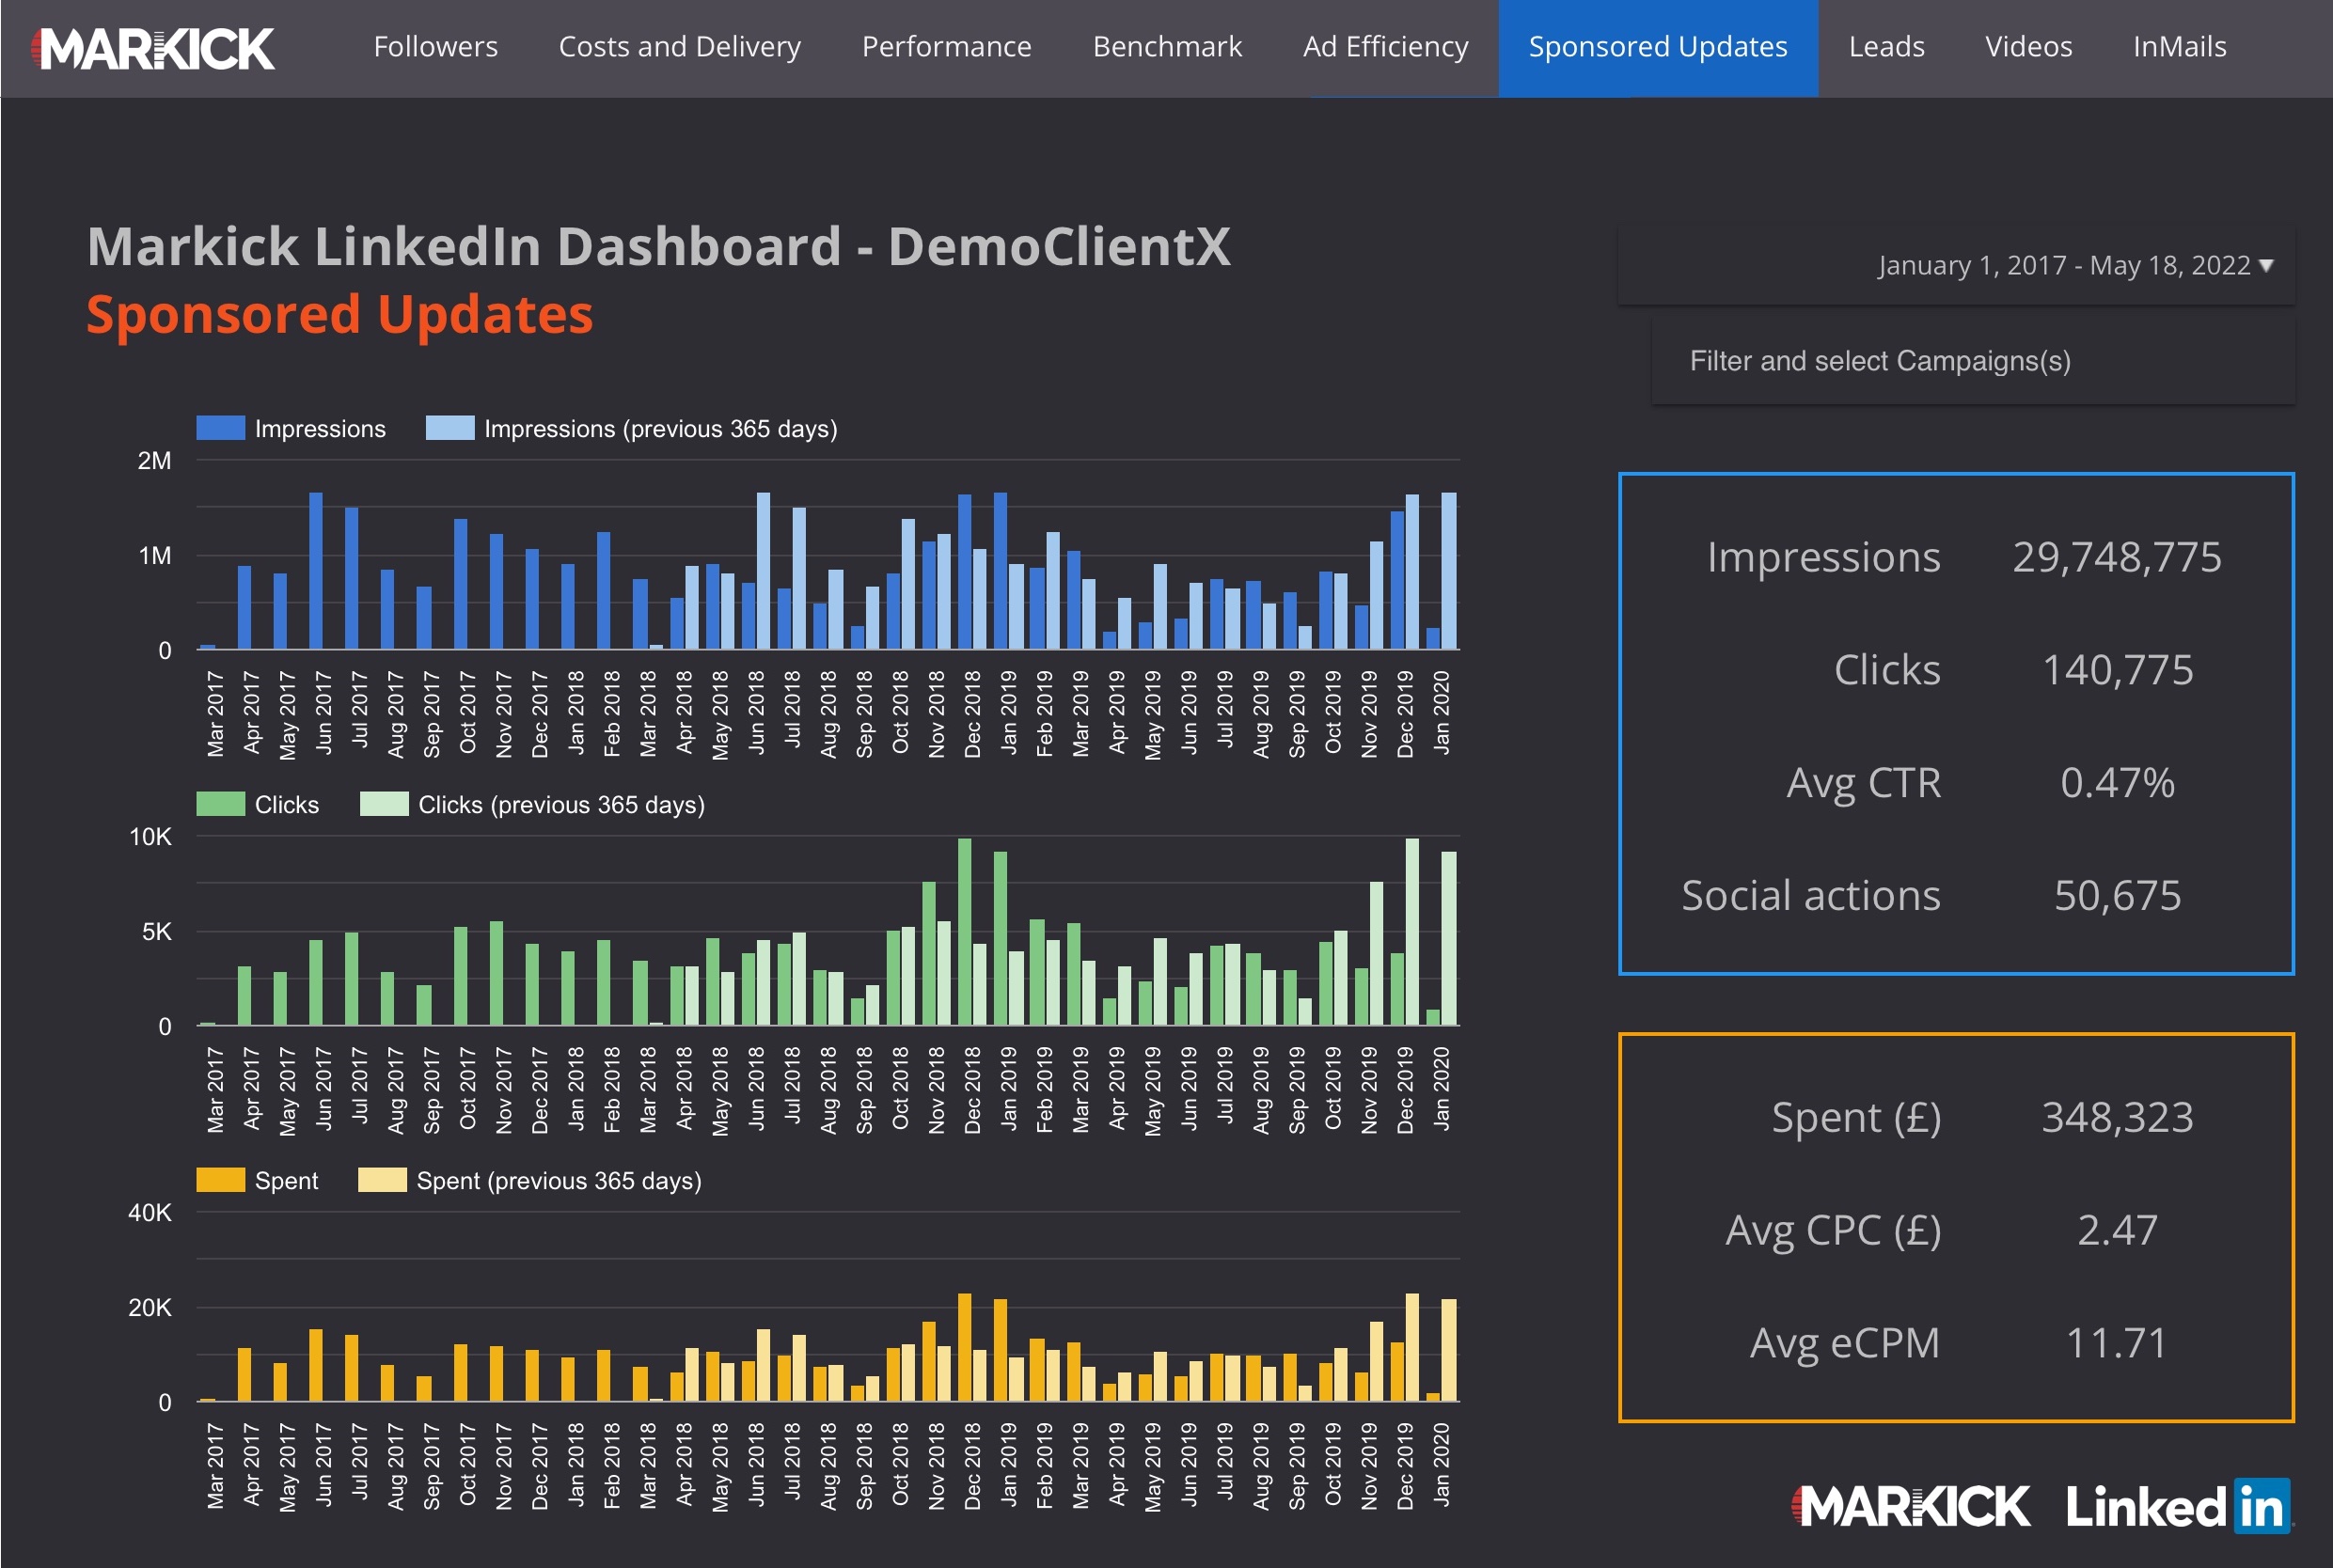
Task: Open the Followers tab
Action: pyautogui.click(x=435, y=47)
